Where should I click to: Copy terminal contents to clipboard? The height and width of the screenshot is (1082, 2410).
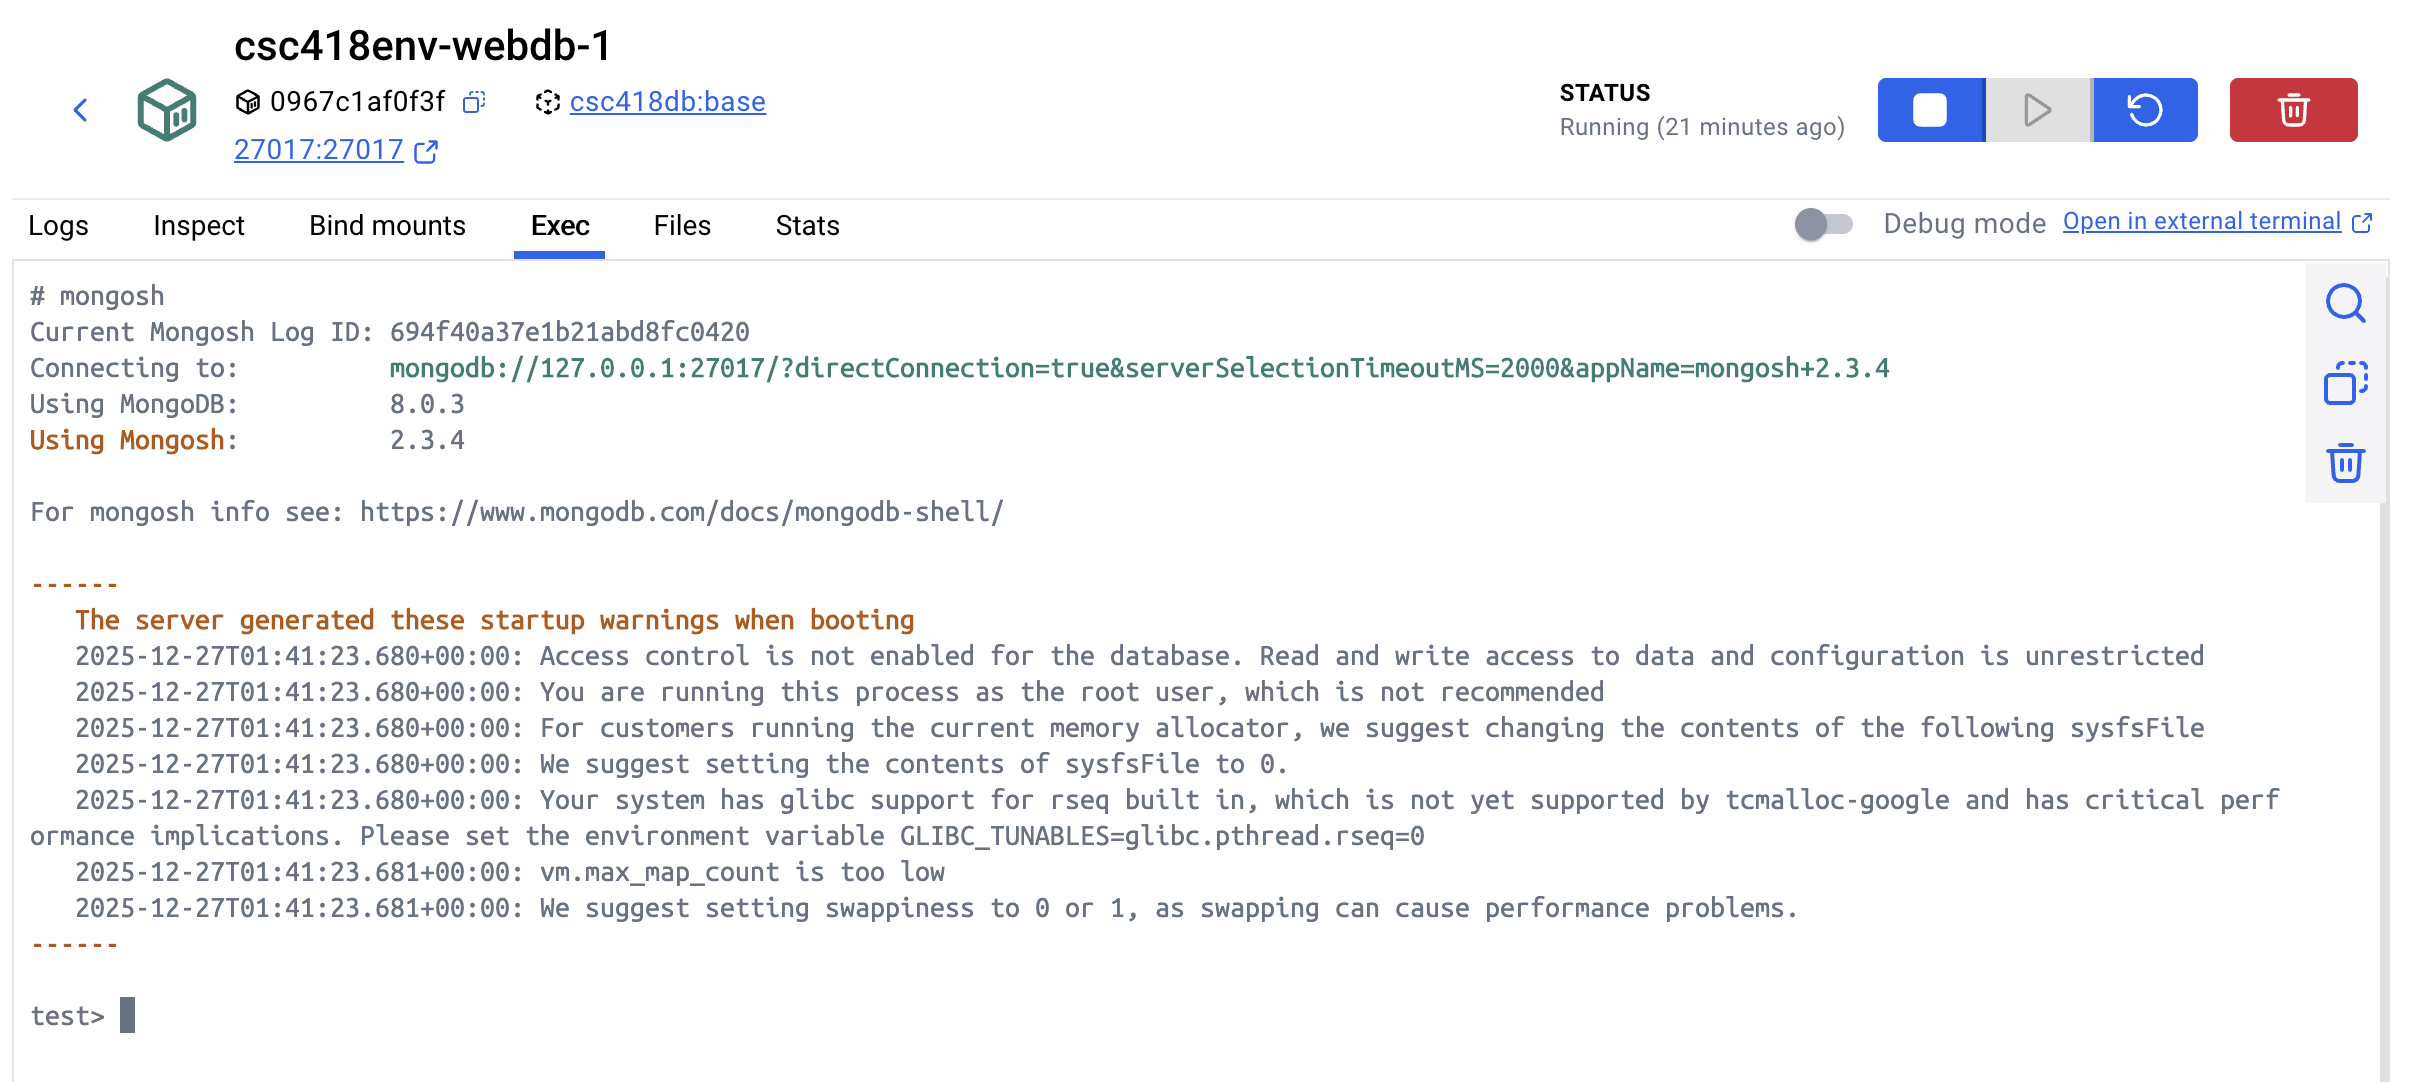tap(2345, 383)
